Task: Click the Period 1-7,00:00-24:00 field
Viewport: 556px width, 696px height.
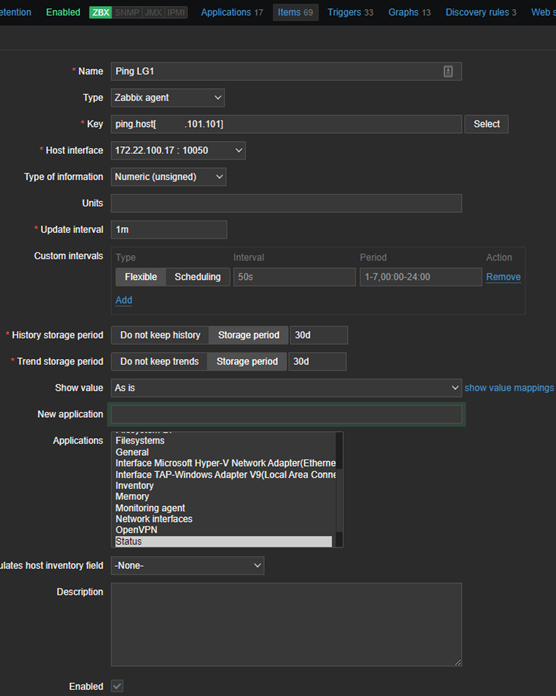Action: [x=421, y=277]
